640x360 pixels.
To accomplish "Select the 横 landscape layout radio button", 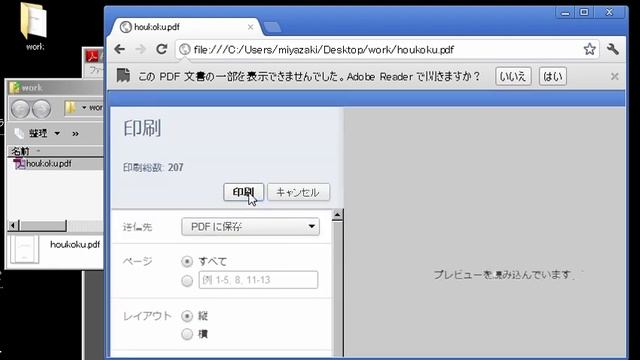I will (x=187, y=334).
